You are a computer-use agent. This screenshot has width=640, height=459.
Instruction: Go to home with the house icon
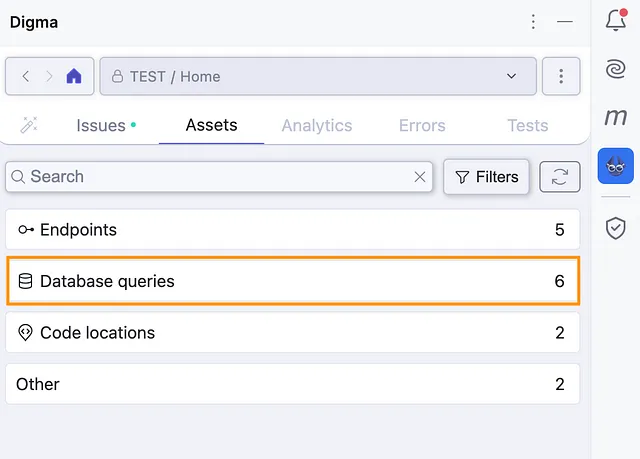click(74, 76)
